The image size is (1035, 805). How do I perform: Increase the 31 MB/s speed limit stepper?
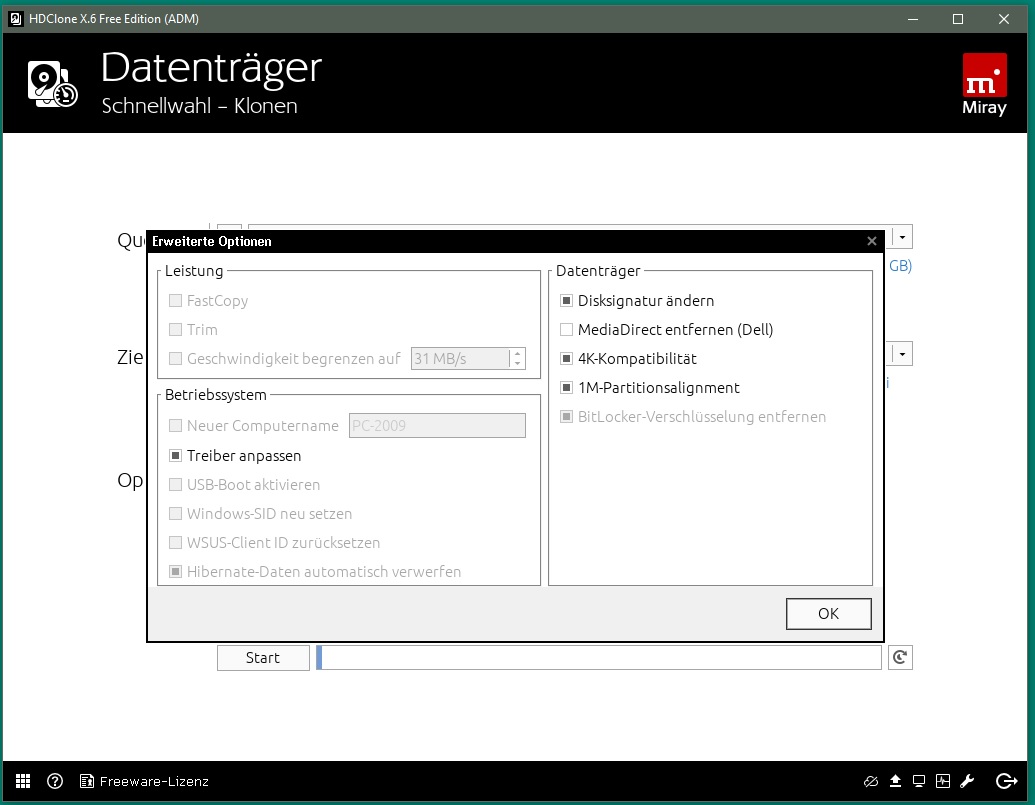518,354
